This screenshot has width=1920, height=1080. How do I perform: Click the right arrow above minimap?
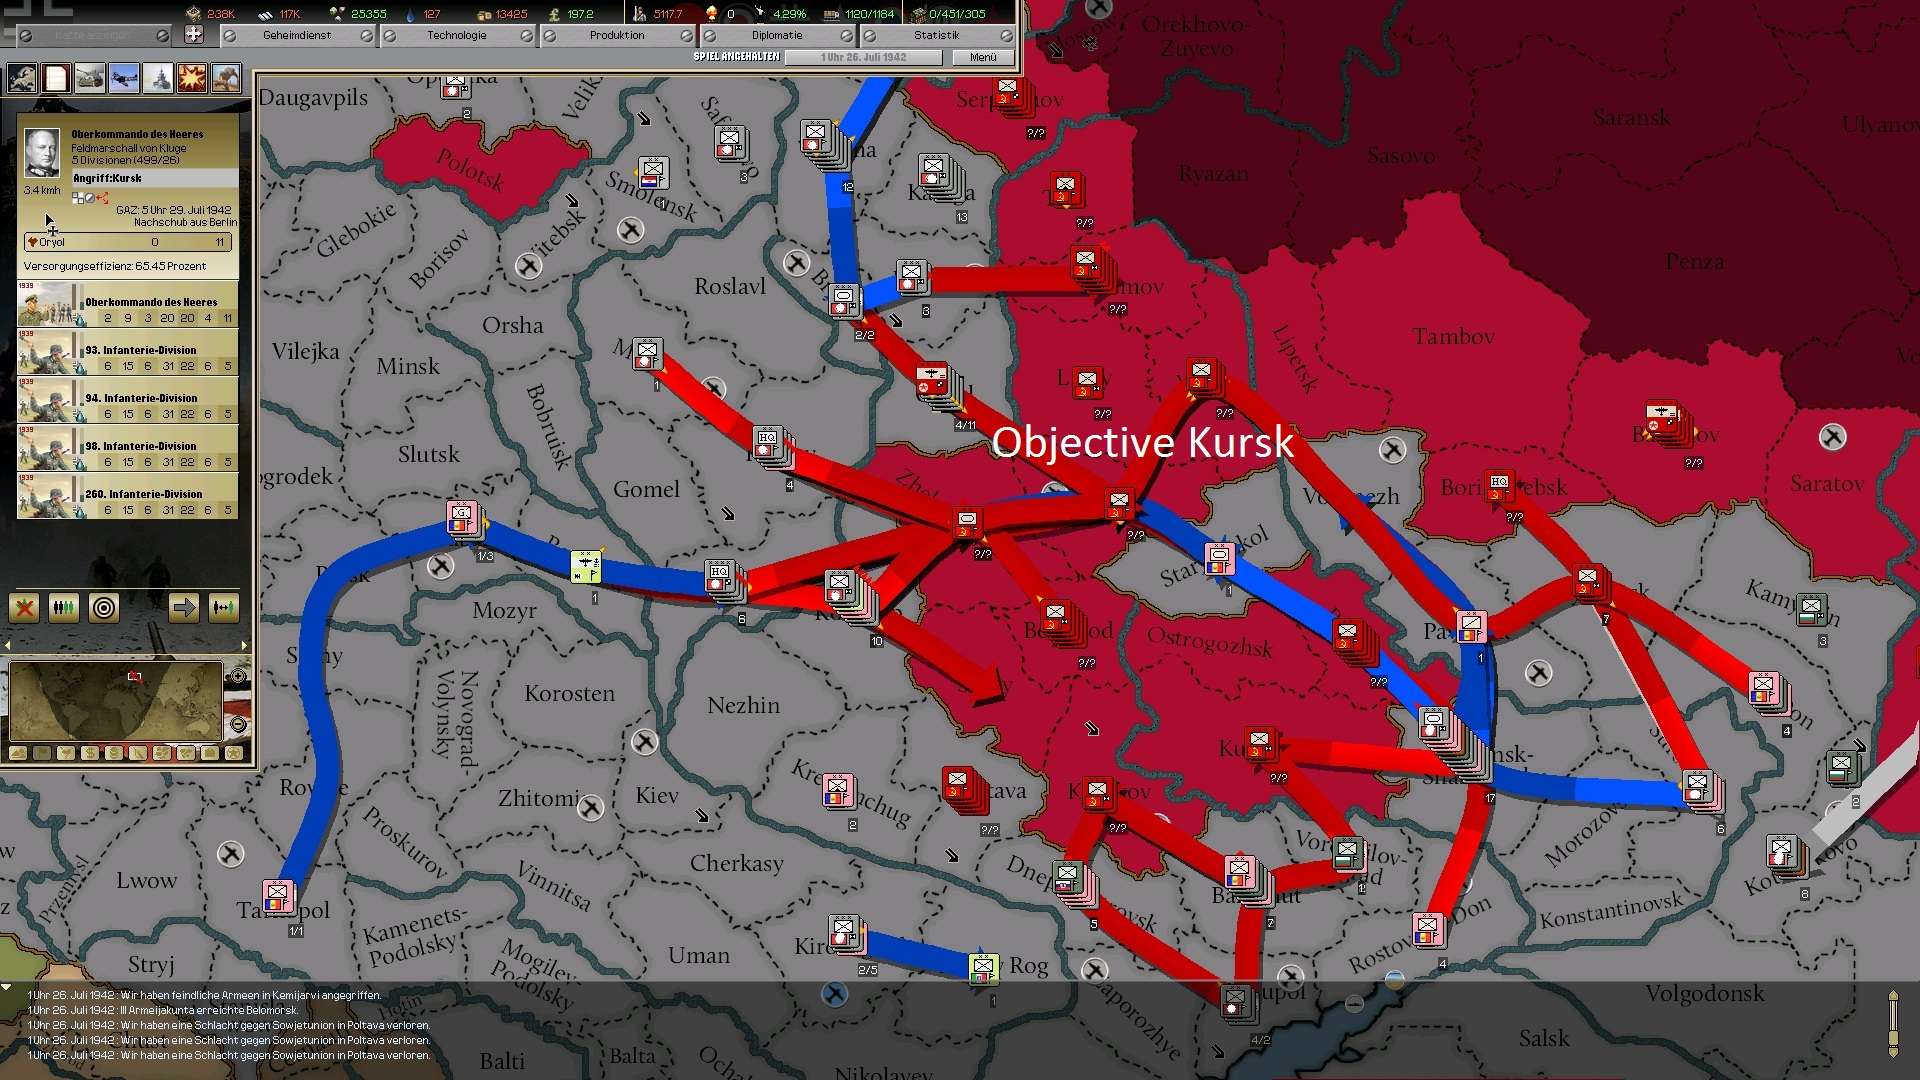(x=245, y=645)
